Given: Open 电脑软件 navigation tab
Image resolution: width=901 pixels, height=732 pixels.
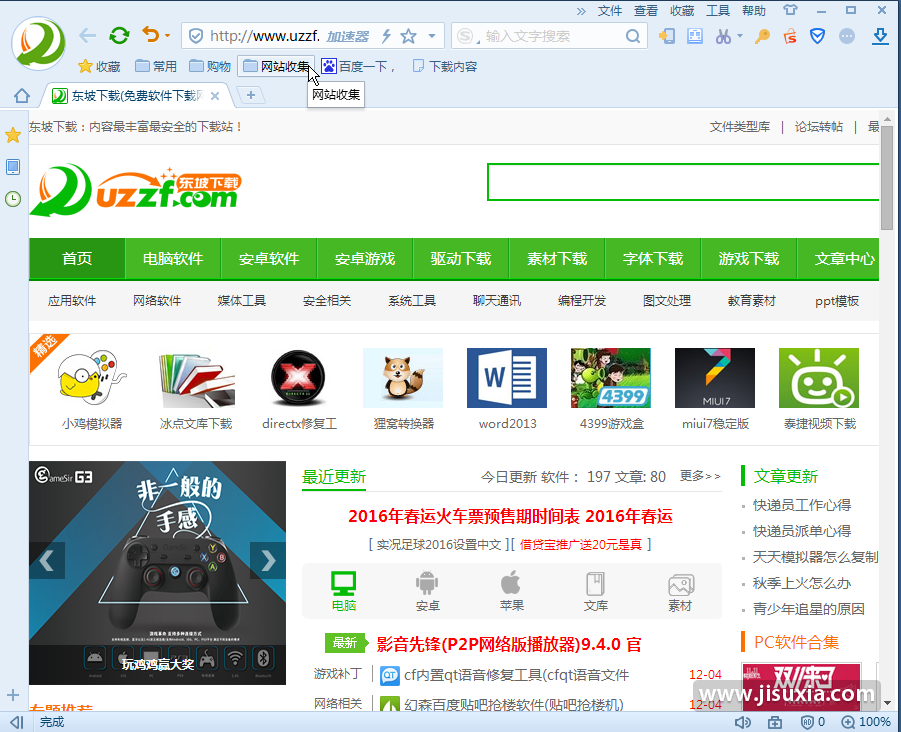Looking at the screenshot, I should click(x=173, y=259).
